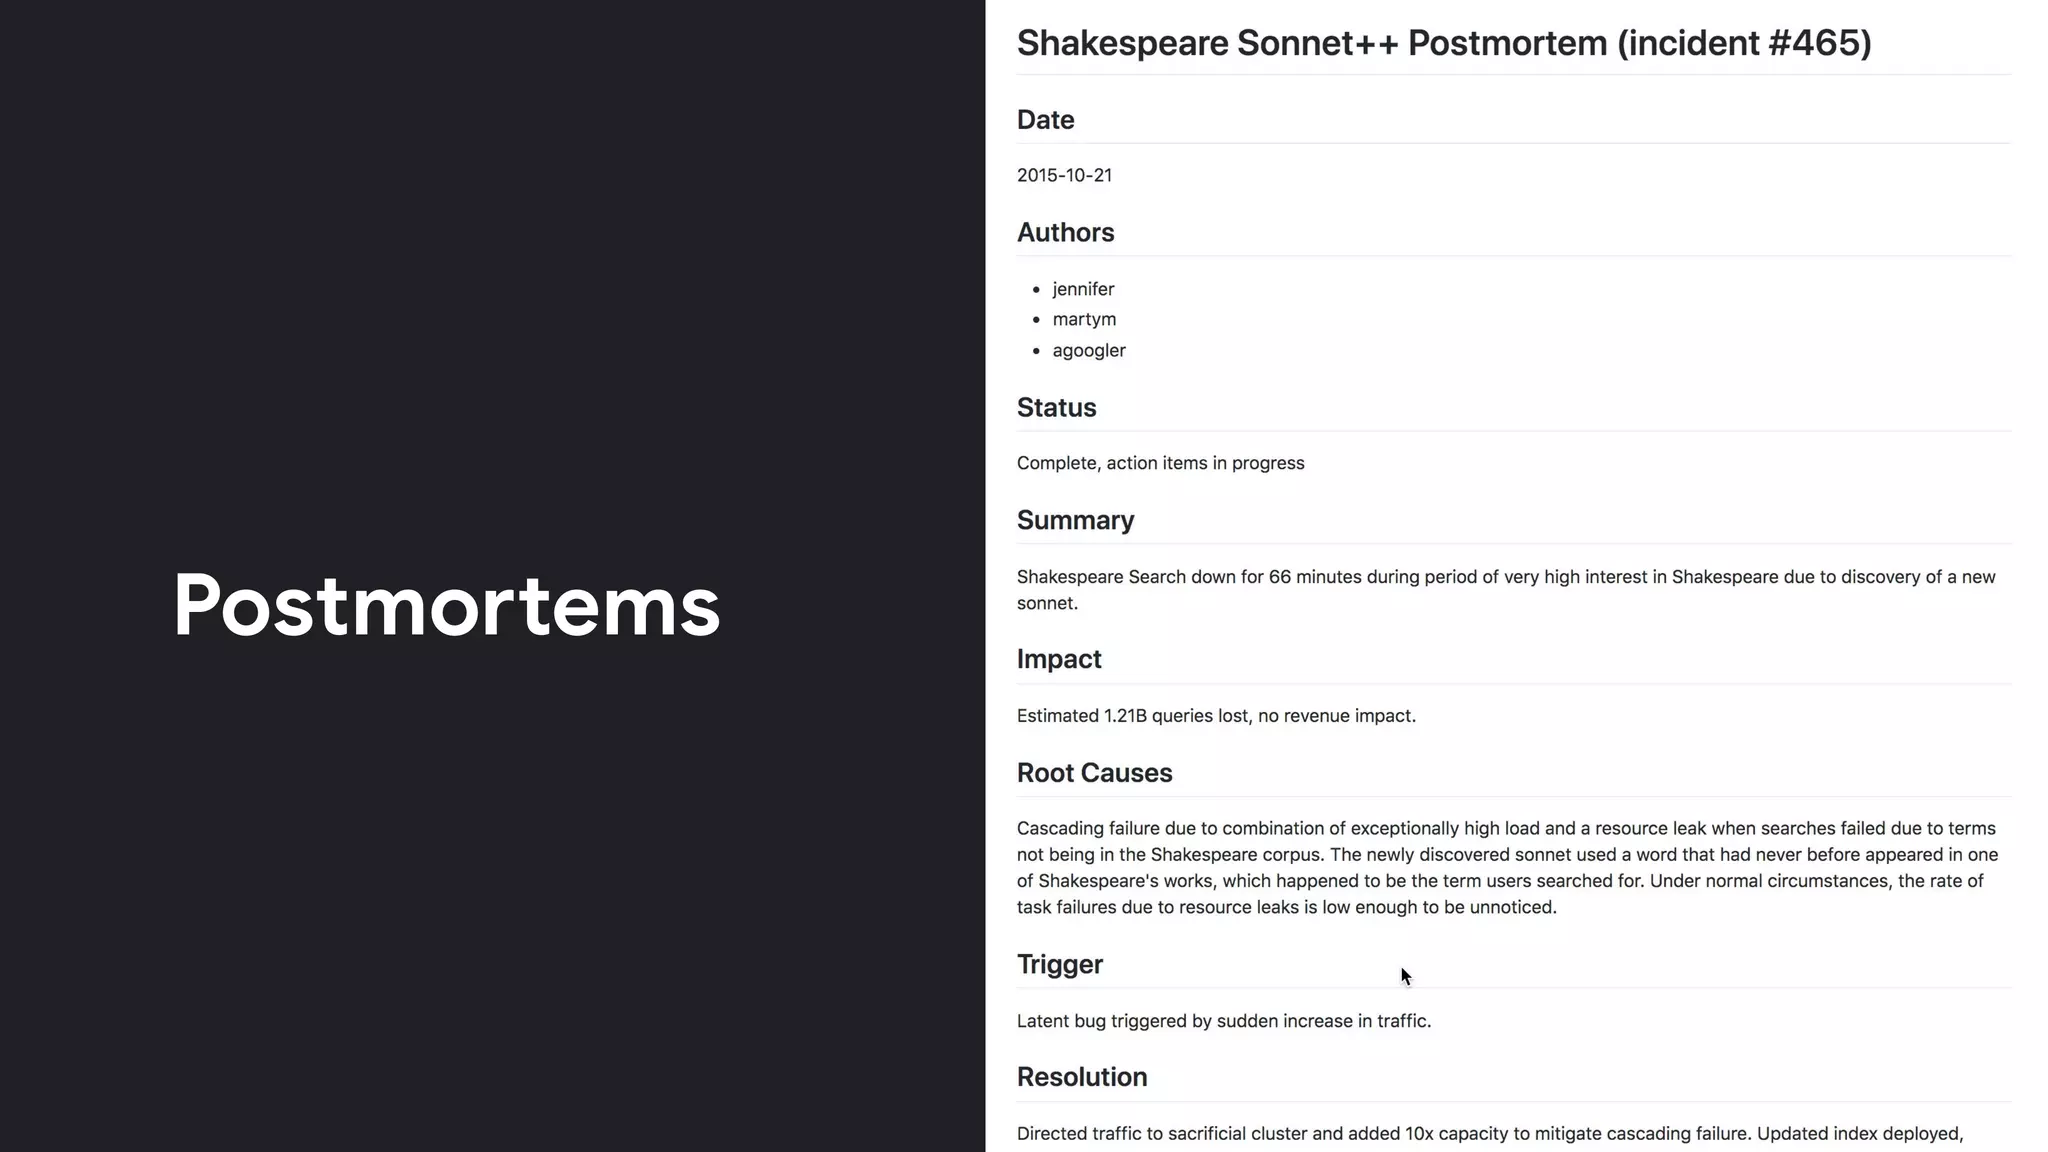The width and height of the screenshot is (2048, 1152).
Task: Click the "Complete, action items in progress" text
Action: click(x=1160, y=463)
